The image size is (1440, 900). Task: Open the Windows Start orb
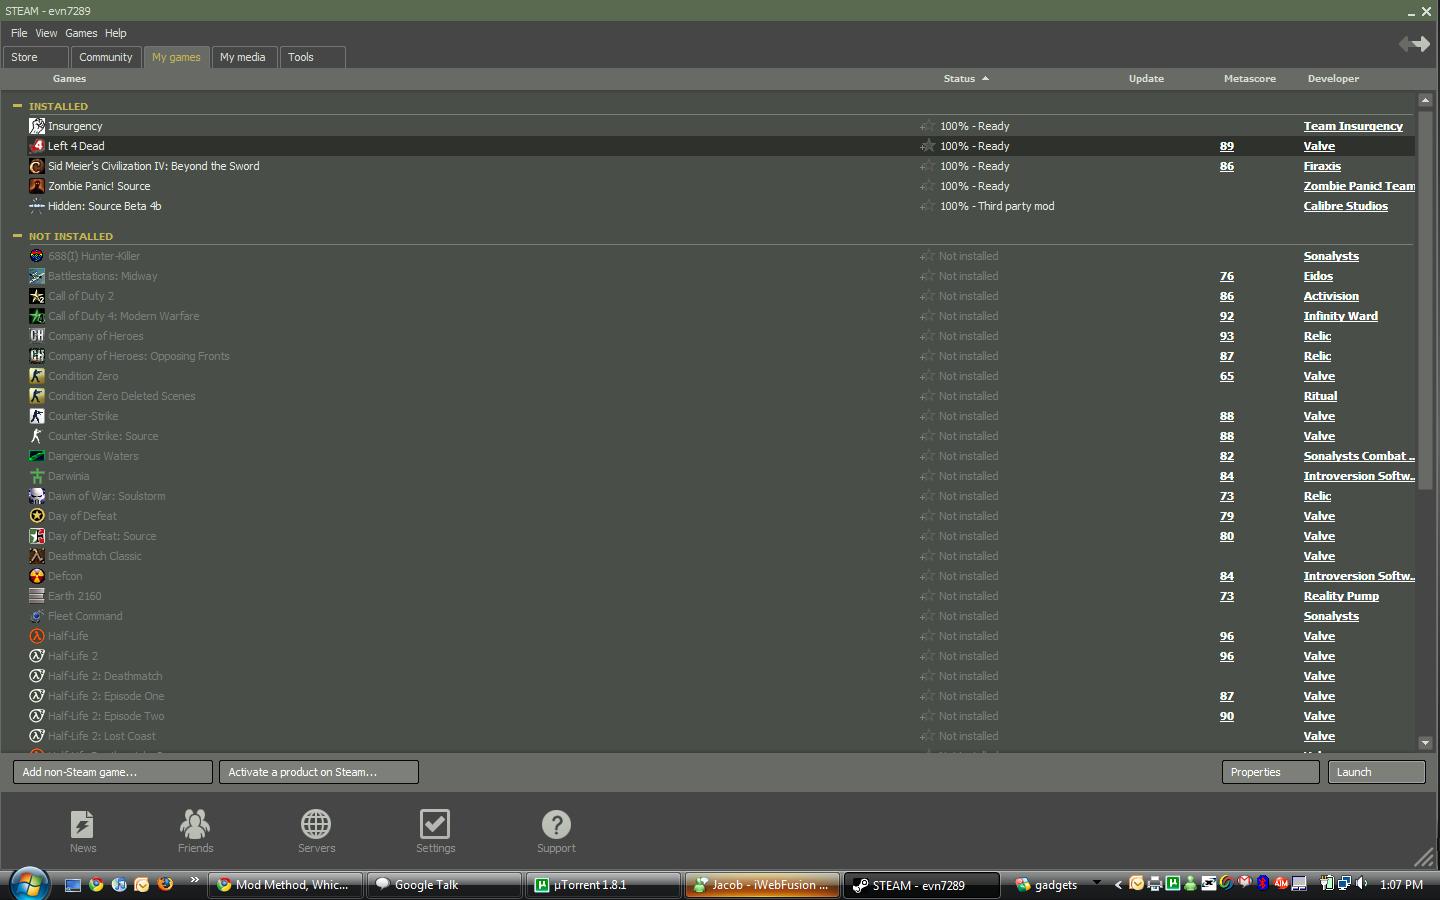point(29,884)
